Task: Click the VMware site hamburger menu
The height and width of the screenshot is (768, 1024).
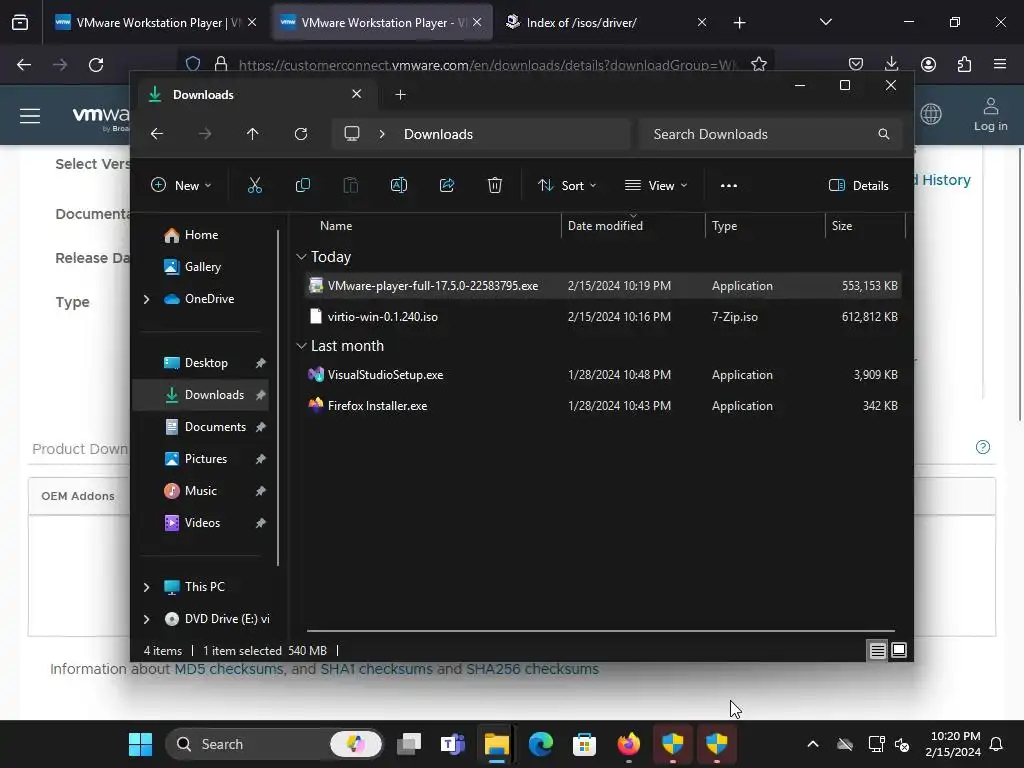Action: point(30,116)
